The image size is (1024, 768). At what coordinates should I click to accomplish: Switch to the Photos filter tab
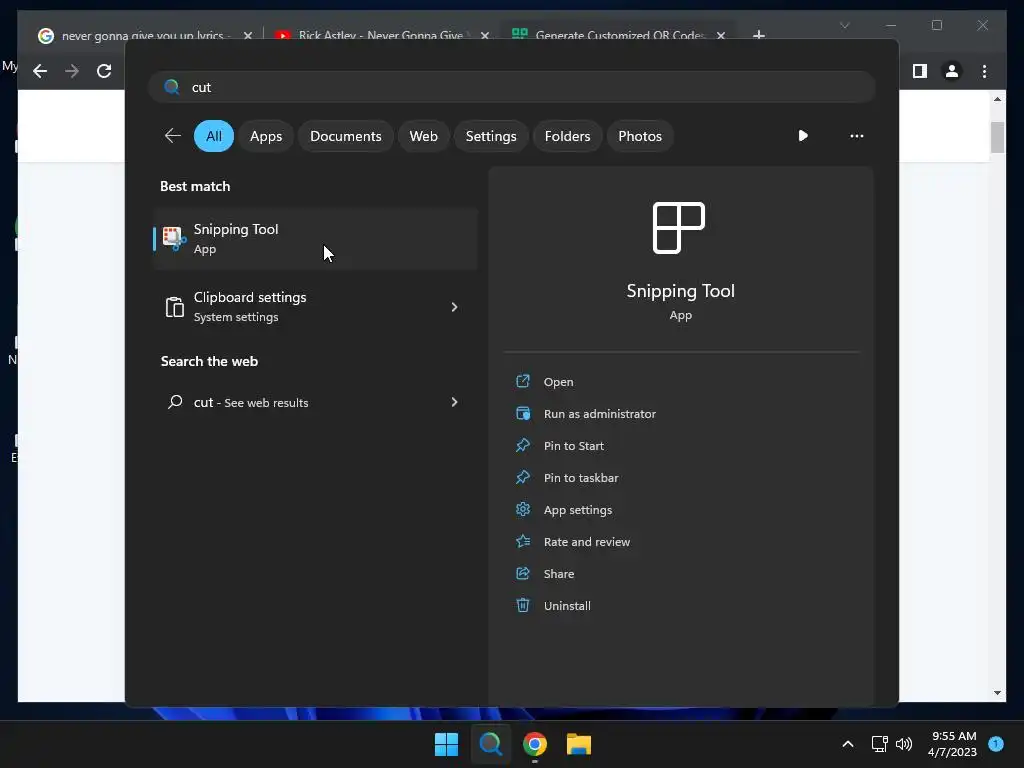coord(640,136)
